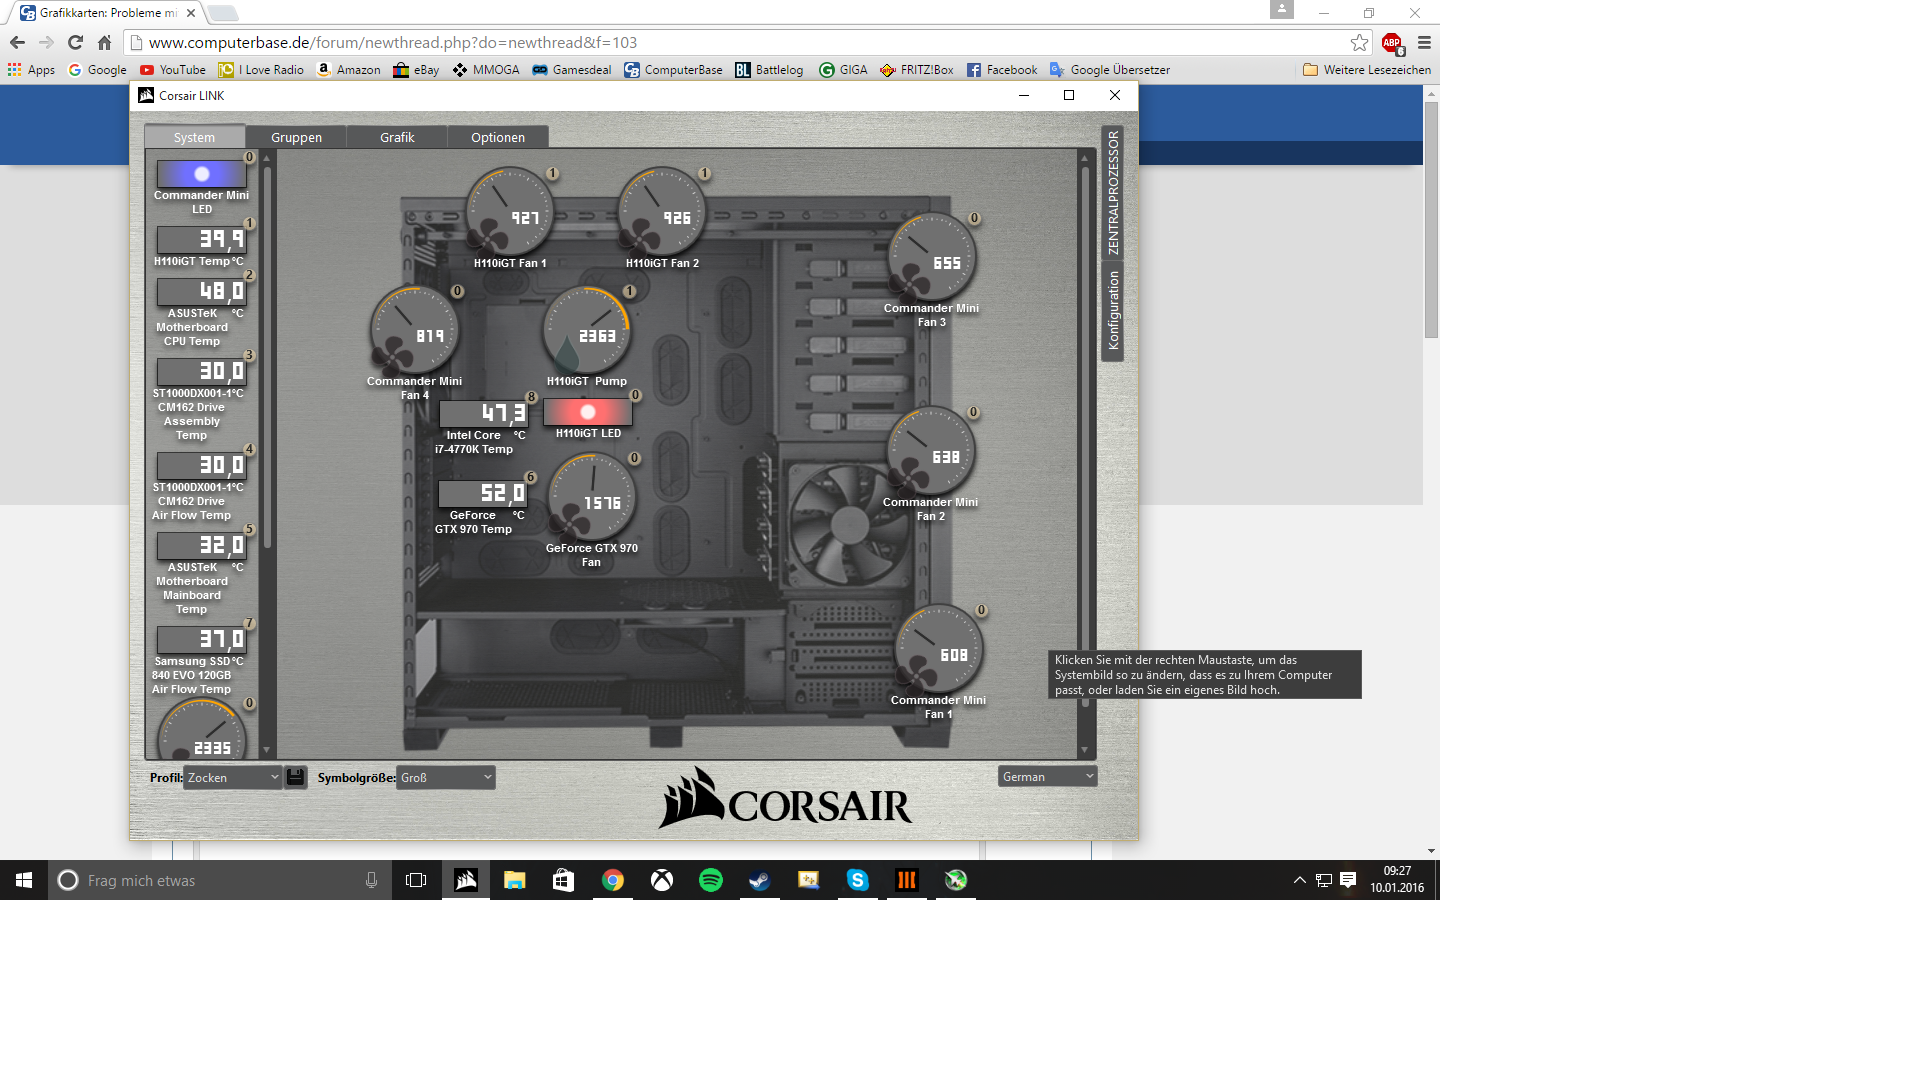Open the Apps bookmark shortcut
The height and width of the screenshot is (1080, 1918).
pos(31,70)
